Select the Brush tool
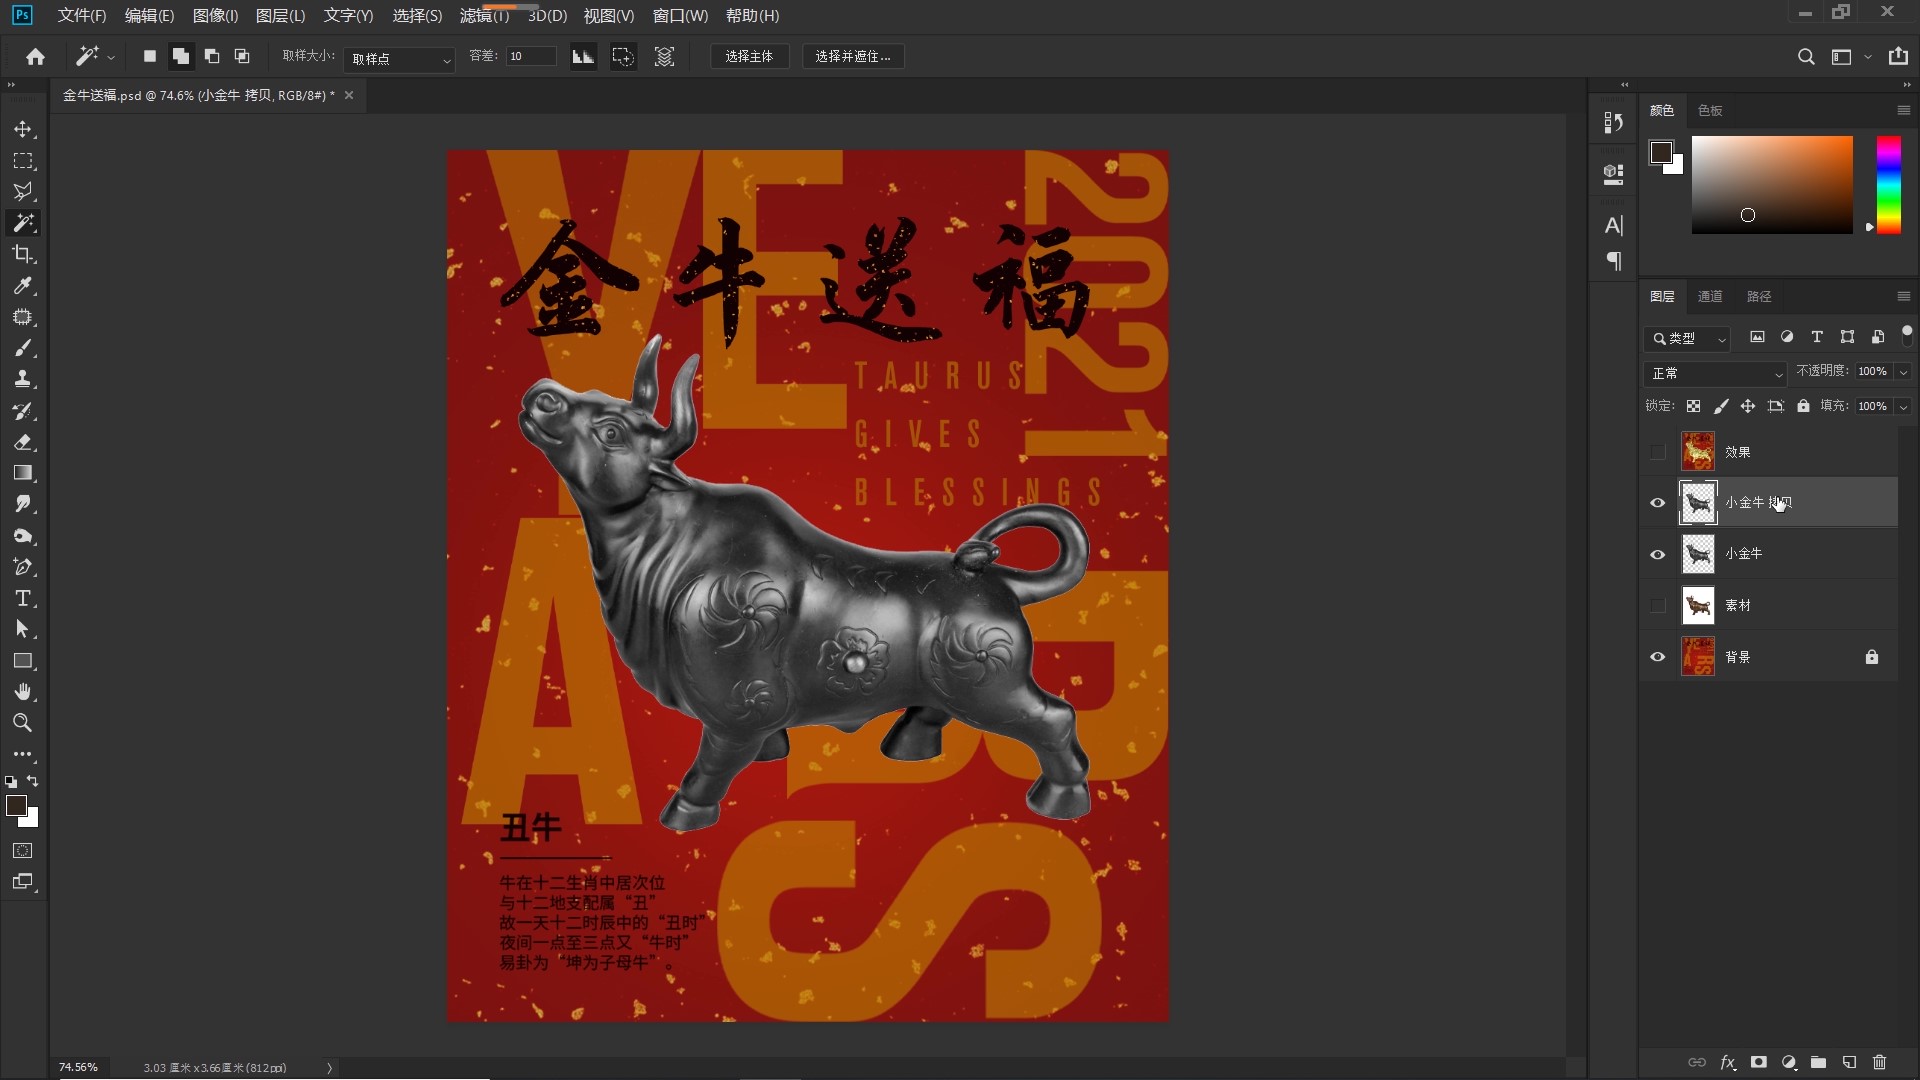 pos(23,348)
